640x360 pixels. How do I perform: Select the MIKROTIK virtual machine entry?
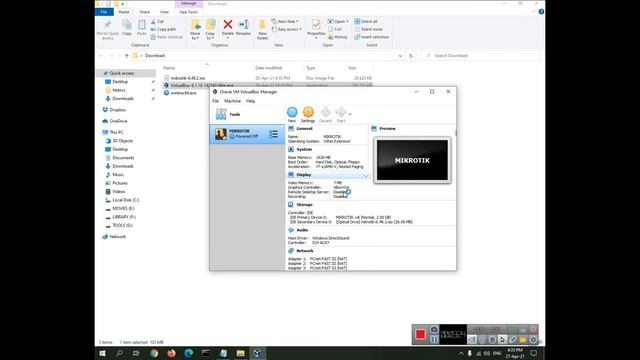click(247, 134)
